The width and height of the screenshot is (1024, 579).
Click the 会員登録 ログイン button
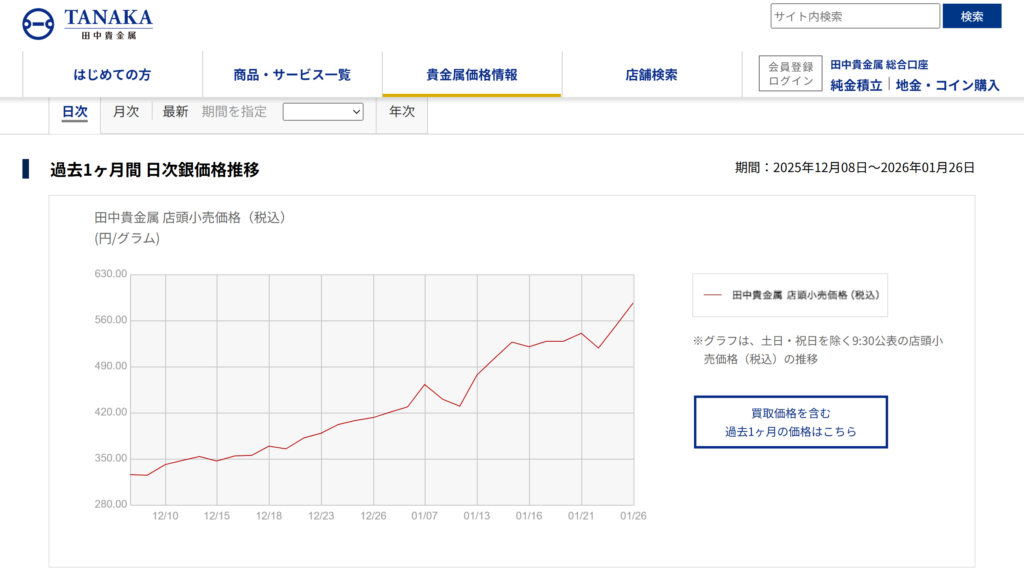click(790, 74)
